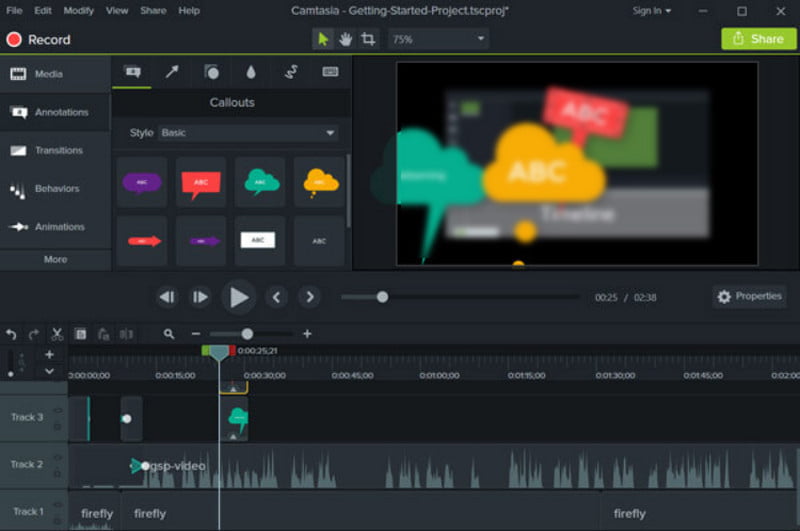Open the Modify menu
This screenshot has height=531, width=800.
pos(79,11)
